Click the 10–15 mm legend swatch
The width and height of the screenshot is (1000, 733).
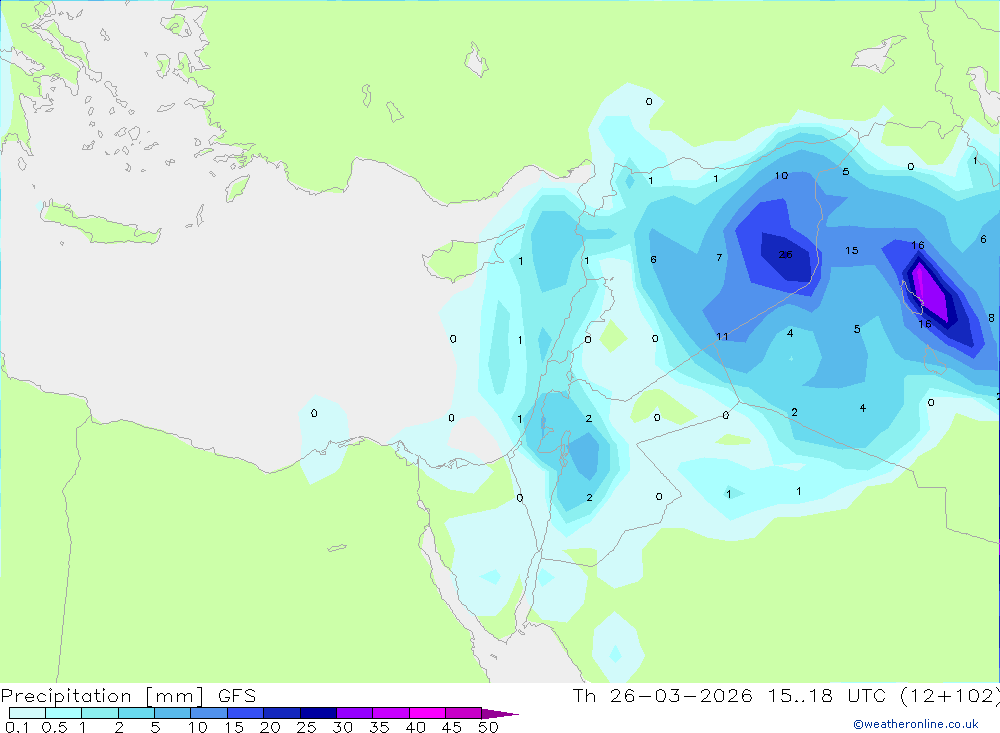[209, 713]
